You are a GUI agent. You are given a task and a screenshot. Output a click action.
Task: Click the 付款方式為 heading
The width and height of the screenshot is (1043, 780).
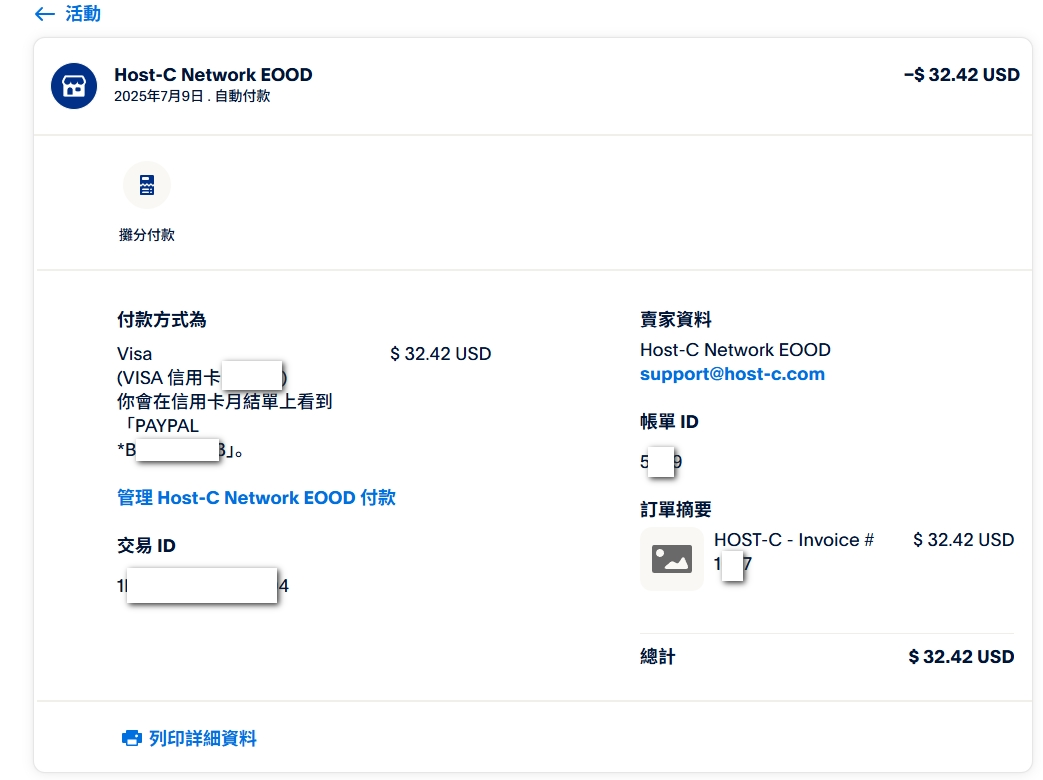[x=162, y=320]
